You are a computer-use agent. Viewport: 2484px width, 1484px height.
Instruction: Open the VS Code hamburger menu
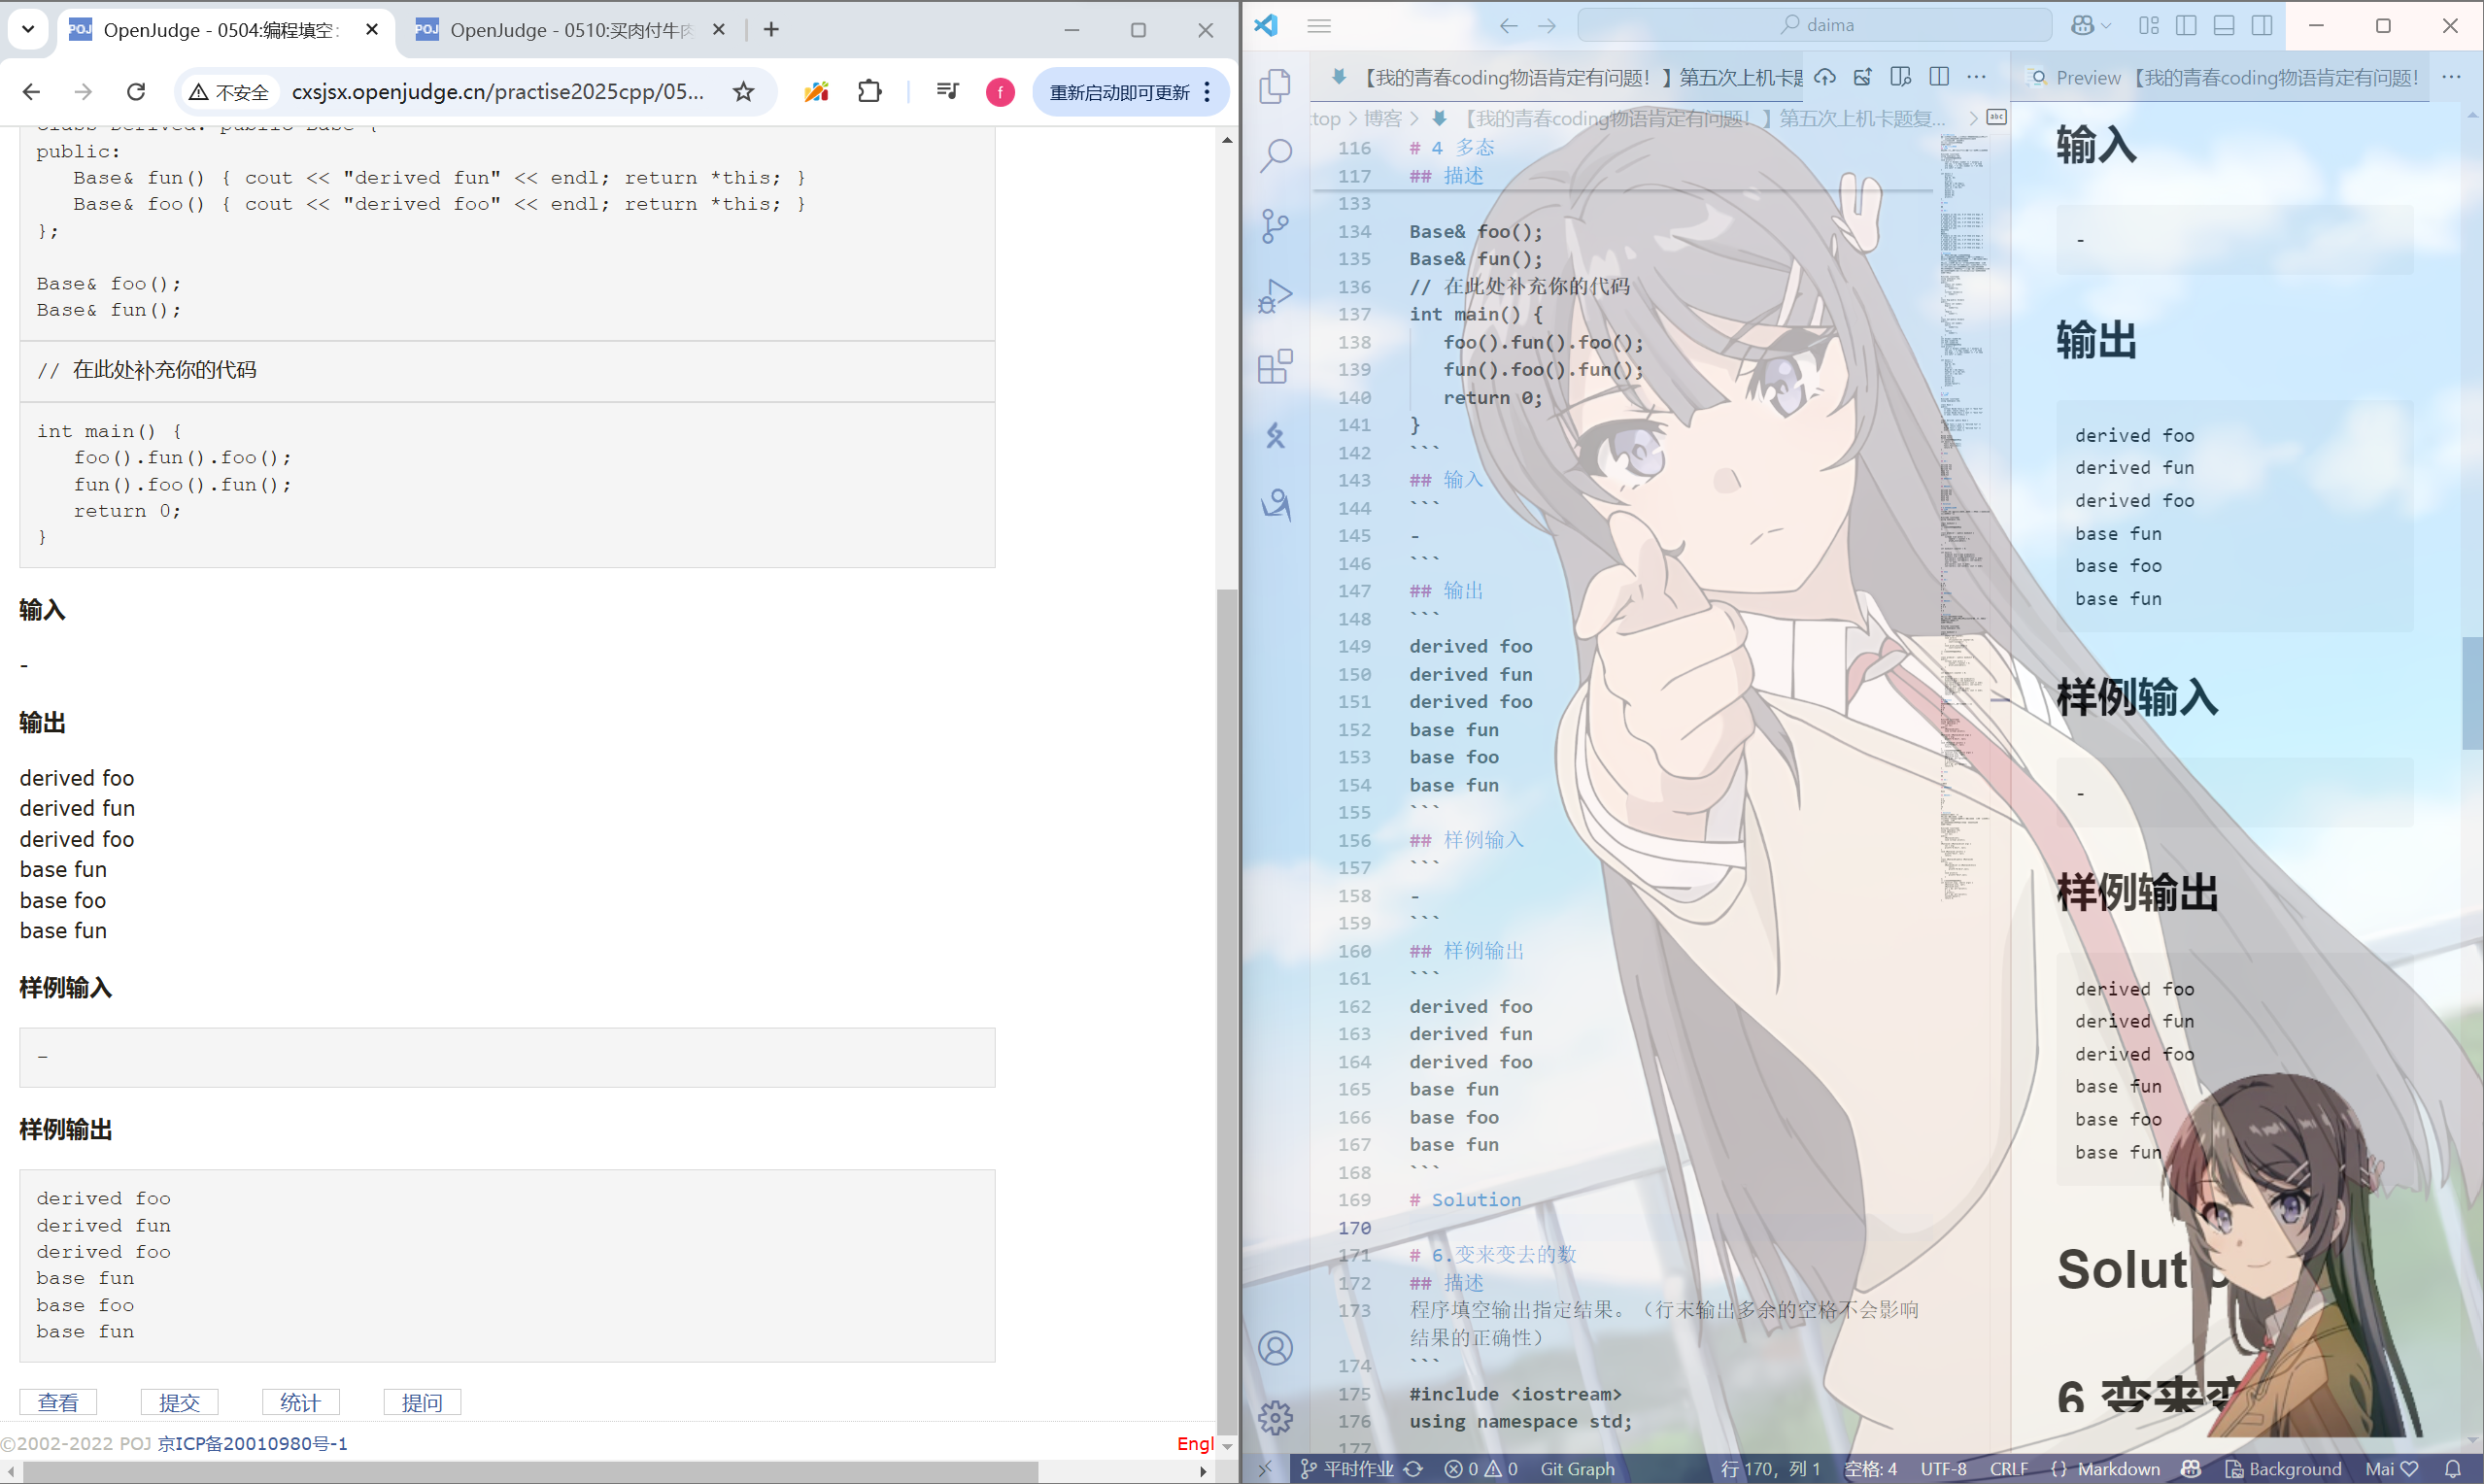[x=1319, y=25]
